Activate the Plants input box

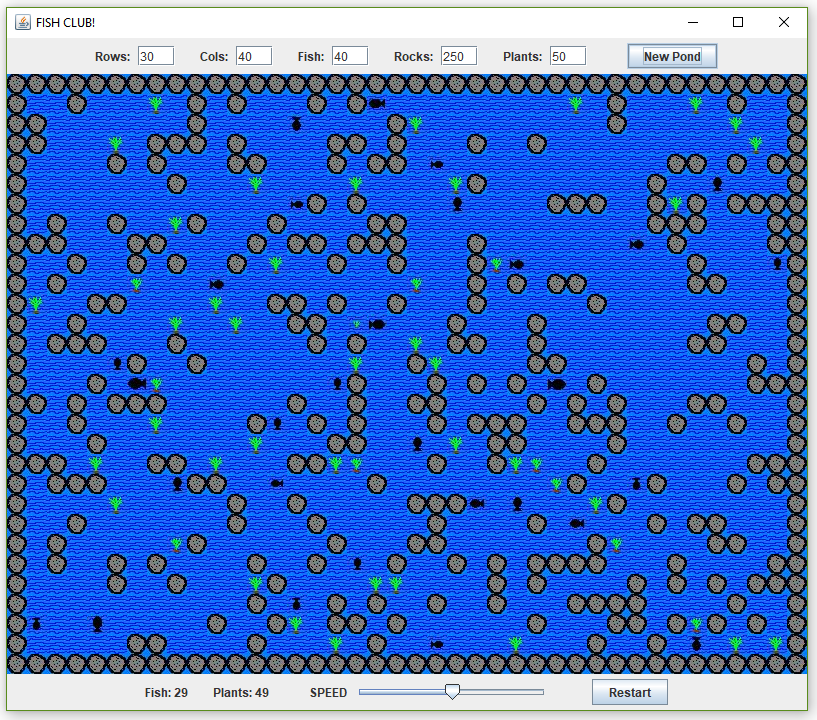(567, 56)
